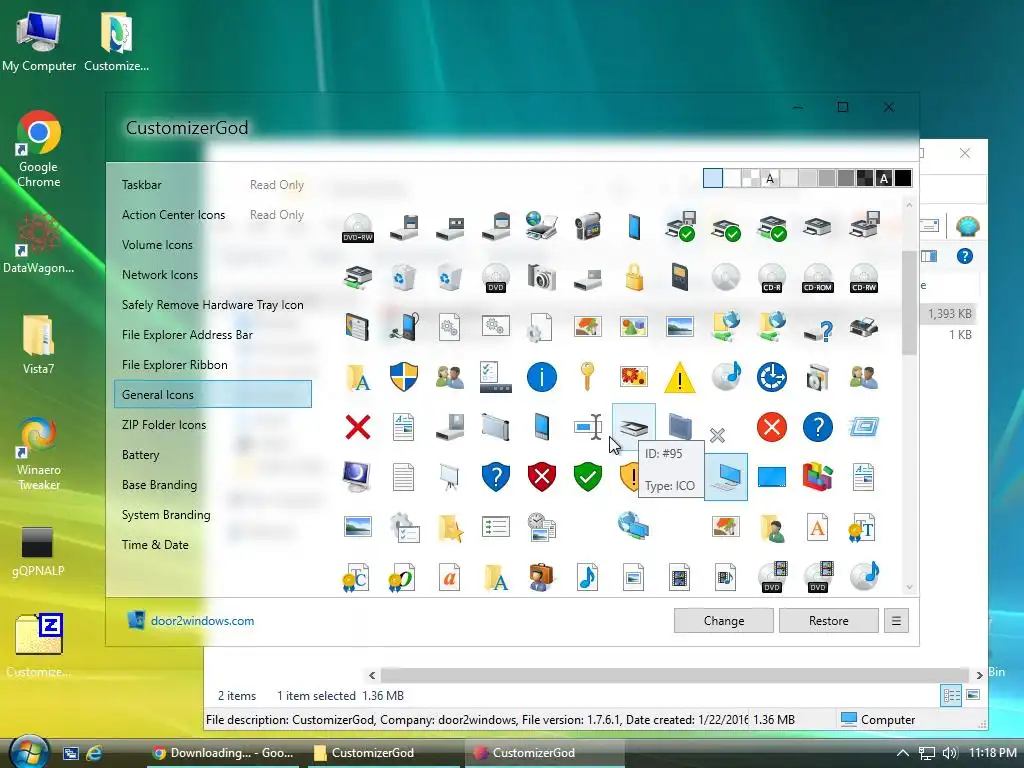Click the Explorer window help icon
The height and width of the screenshot is (768, 1024).
[x=965, y=256]
